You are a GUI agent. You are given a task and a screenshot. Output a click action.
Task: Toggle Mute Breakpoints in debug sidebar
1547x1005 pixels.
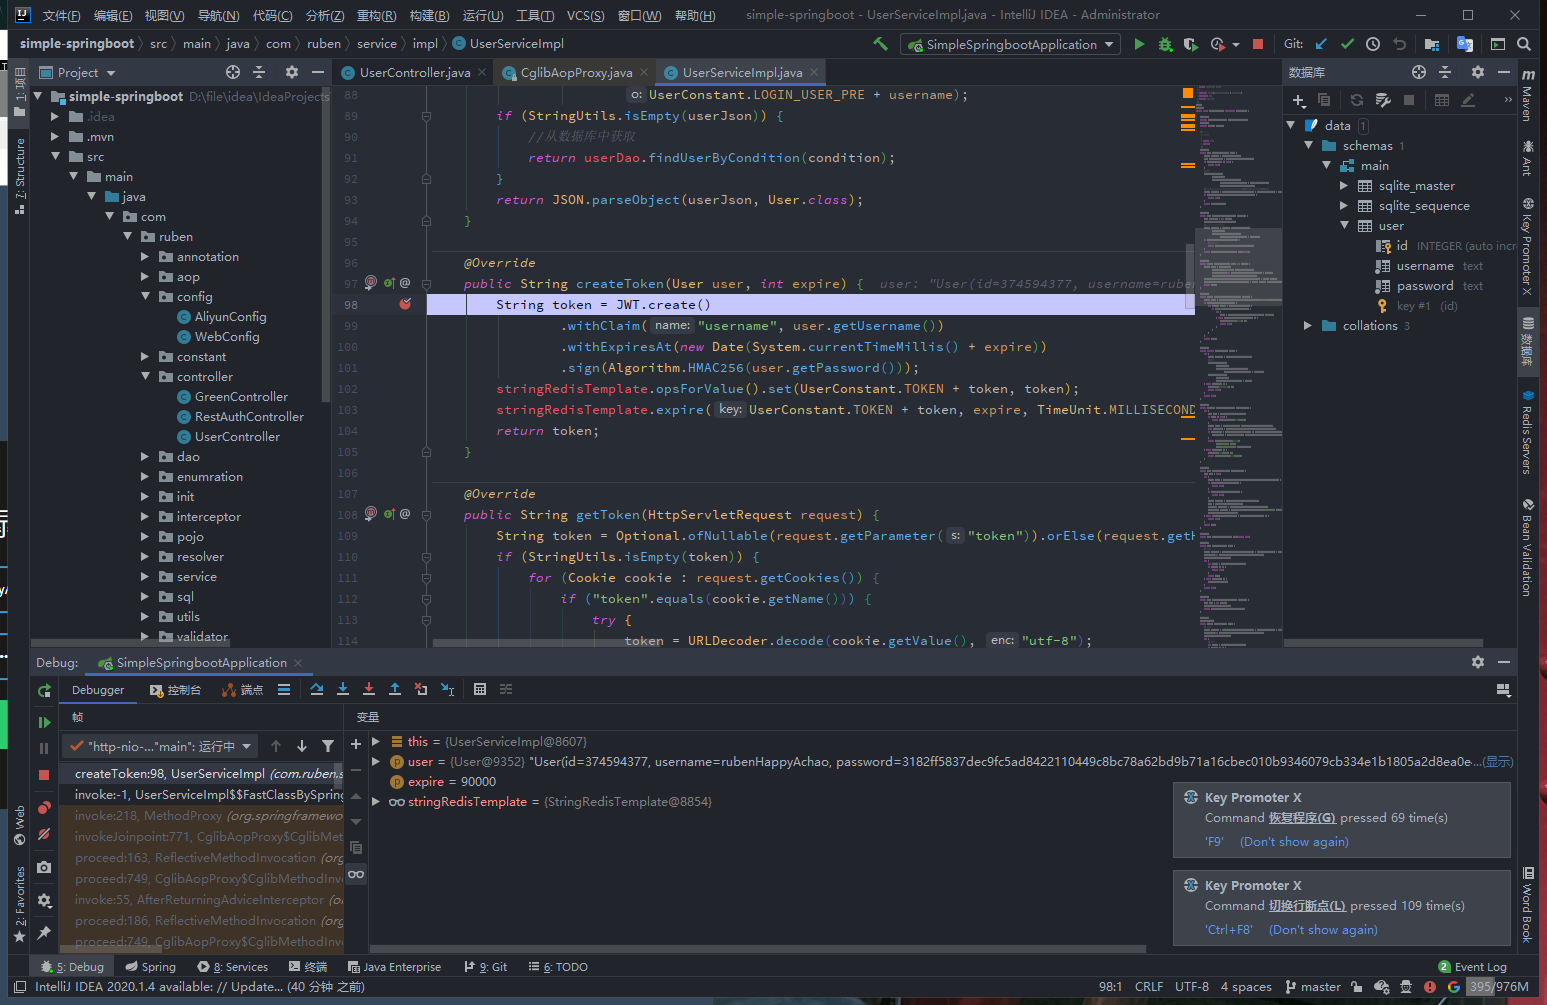[x=44, y=834]
